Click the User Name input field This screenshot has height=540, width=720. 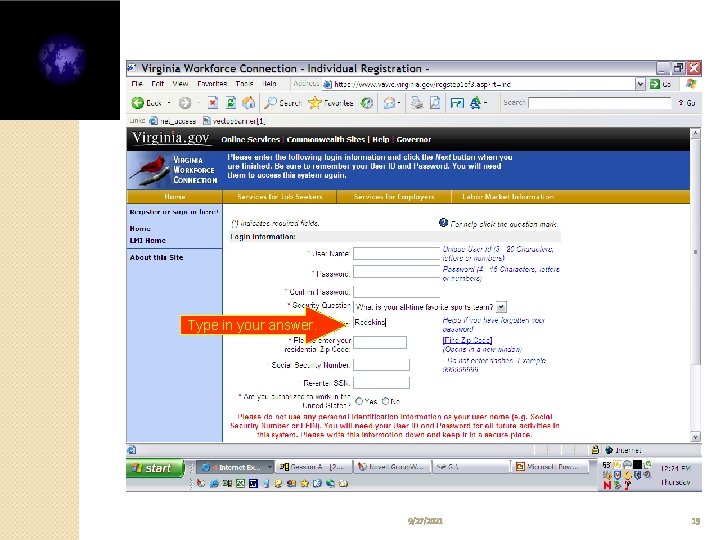pos(396,253)
